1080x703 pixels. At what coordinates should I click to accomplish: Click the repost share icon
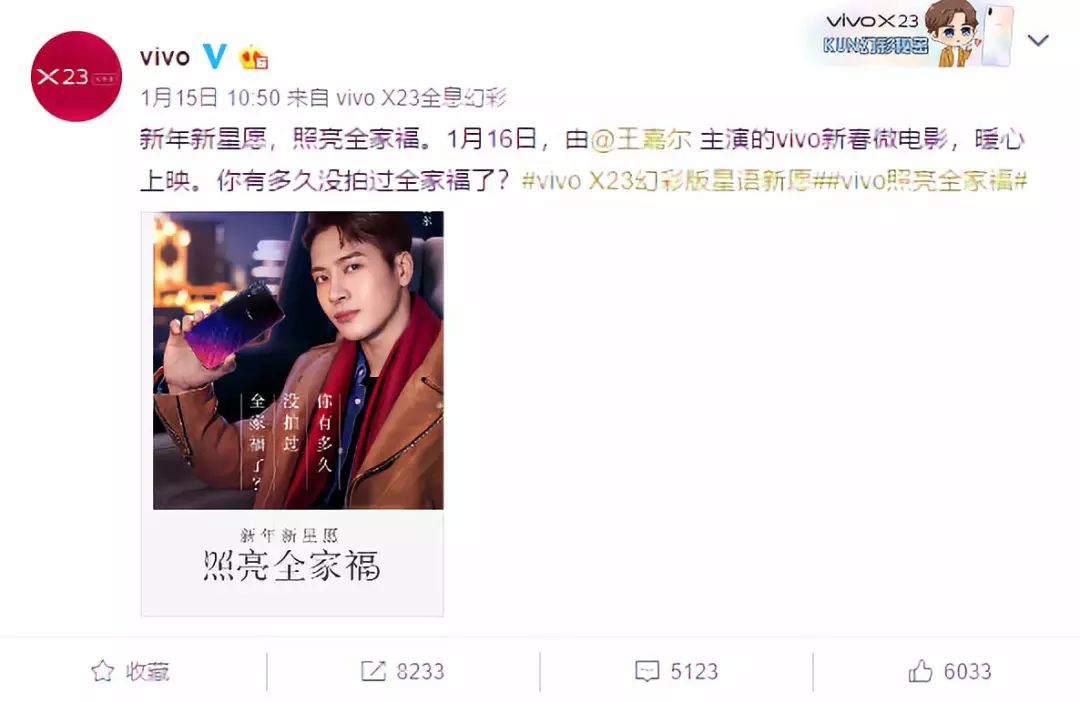click(373, 671)
